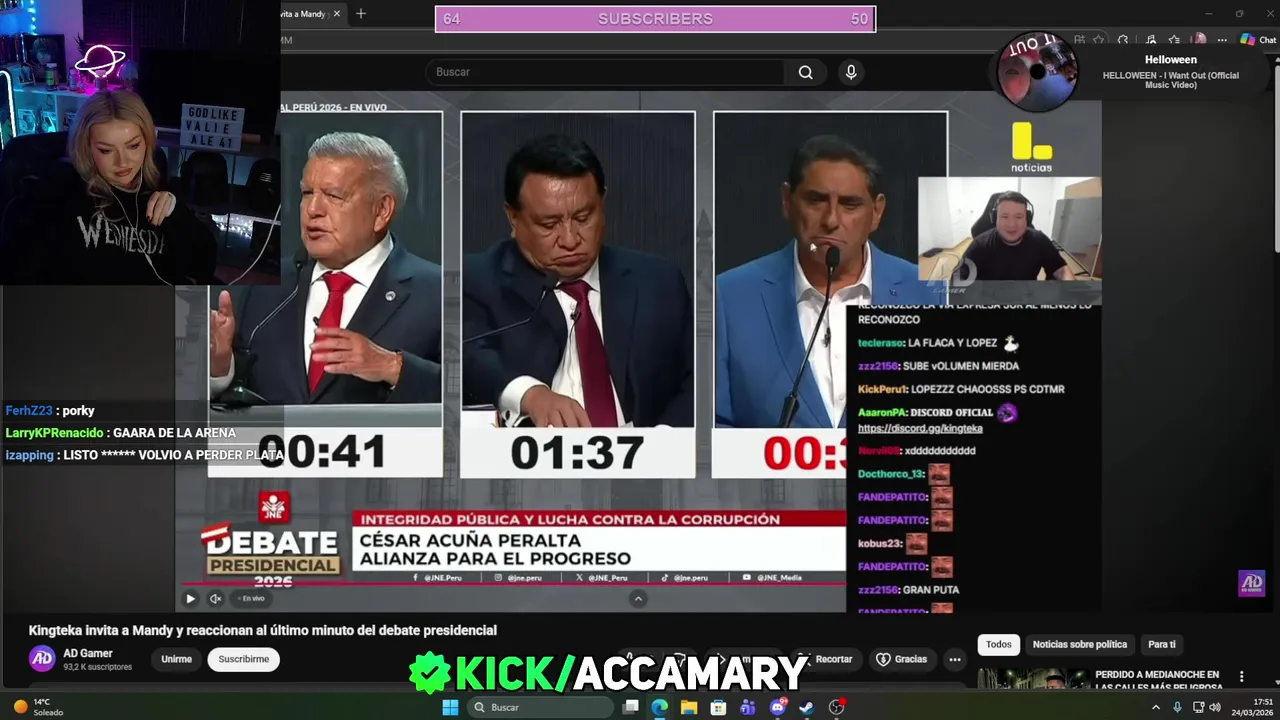1280x720 pixels.
Task: Click the media control icon in browser toolbar
Action: coord(1151,40)
